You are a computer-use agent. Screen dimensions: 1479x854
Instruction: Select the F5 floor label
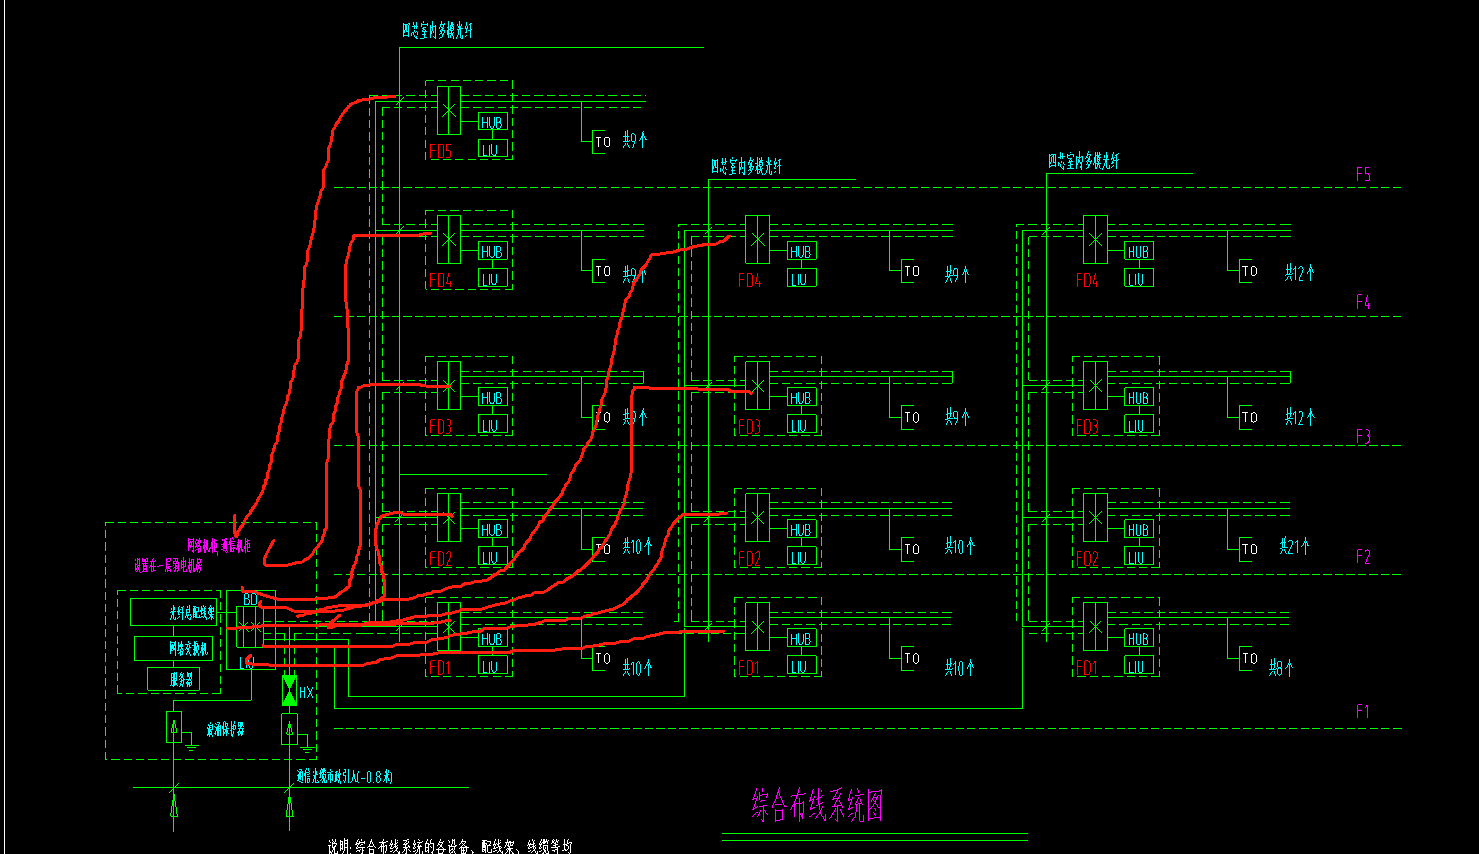click(x=1363, y=175)
